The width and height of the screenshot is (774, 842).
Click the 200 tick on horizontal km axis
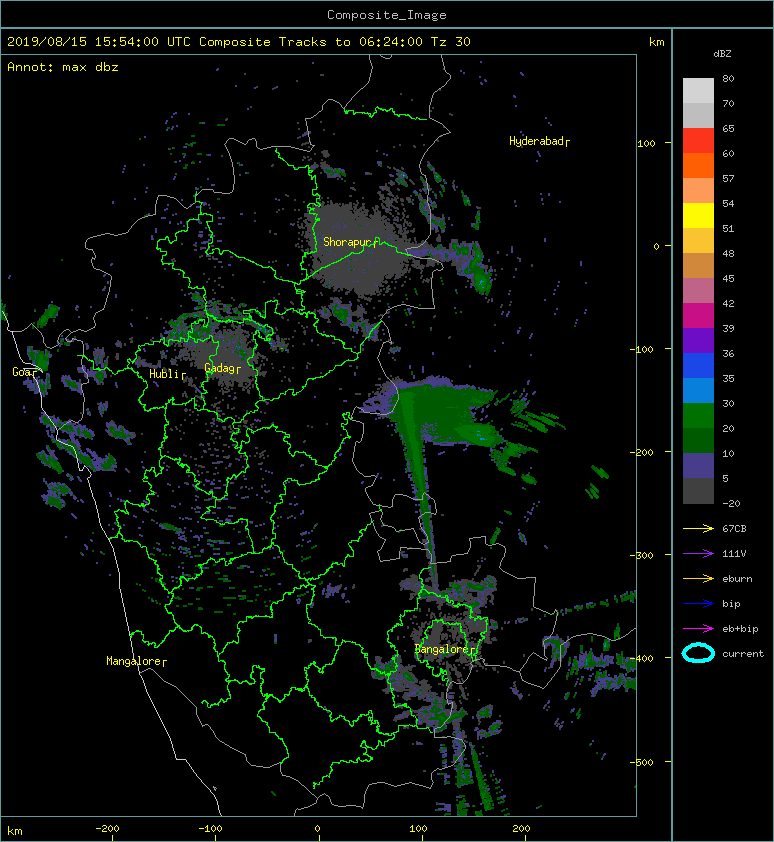pos(522,829)
